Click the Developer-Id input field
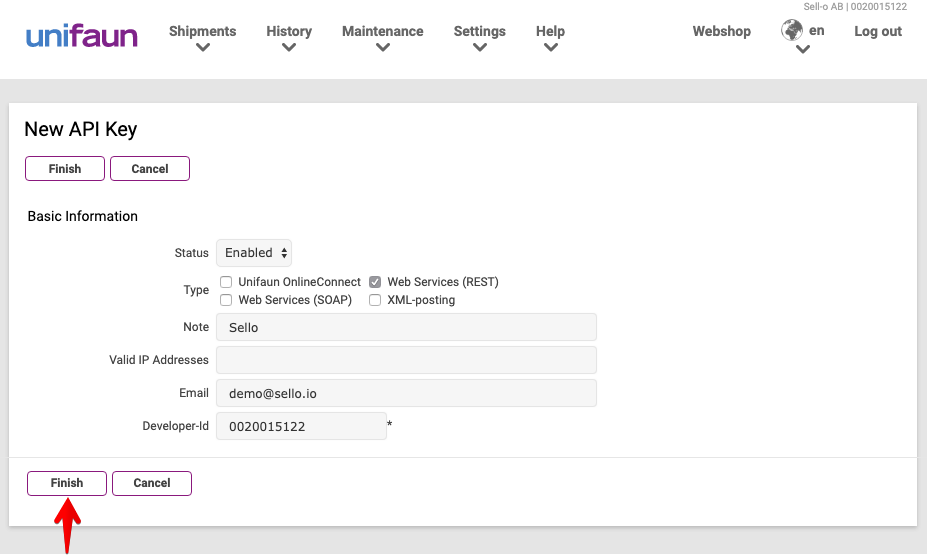This screenshot has width=927, height=558. [x=302, y=426]
